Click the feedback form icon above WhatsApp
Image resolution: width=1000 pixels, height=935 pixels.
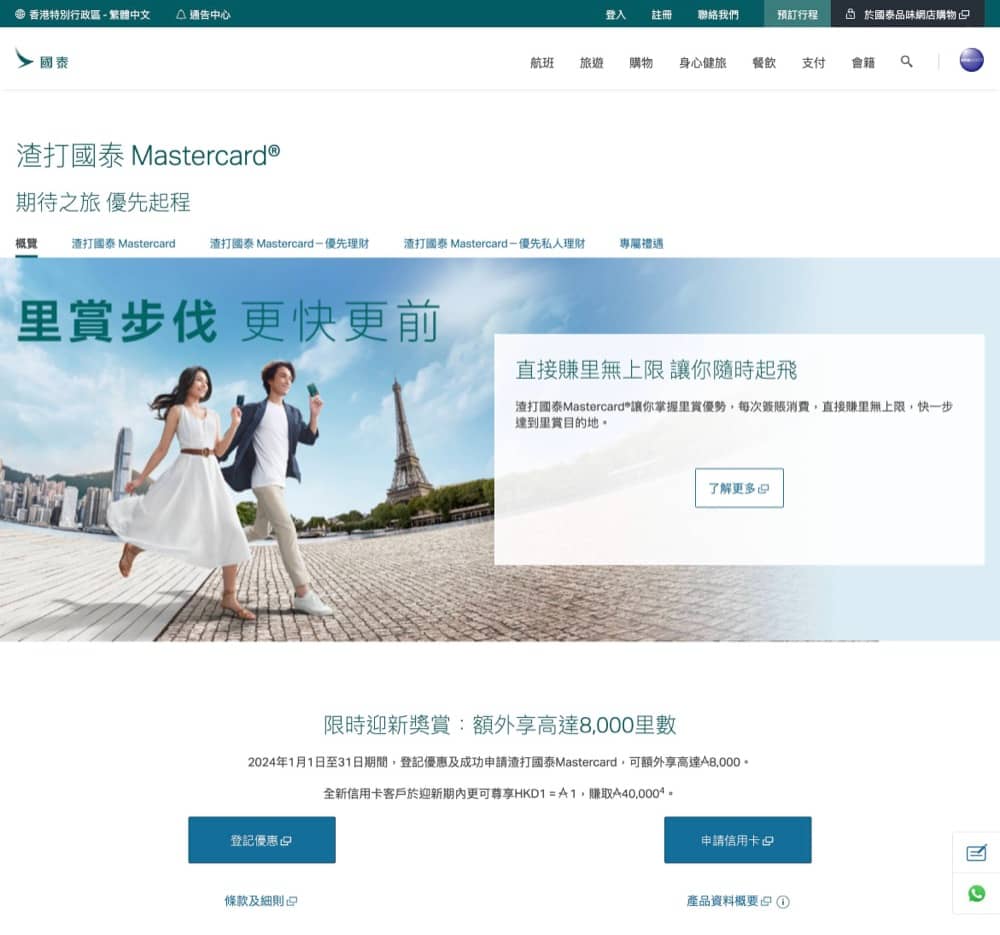[x=975, y=853]
